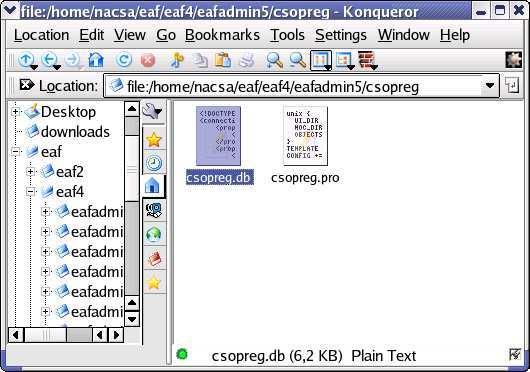The image size is (530, 372).
Task: Open the History clock sidebar tab
Action: click(154, 163)
